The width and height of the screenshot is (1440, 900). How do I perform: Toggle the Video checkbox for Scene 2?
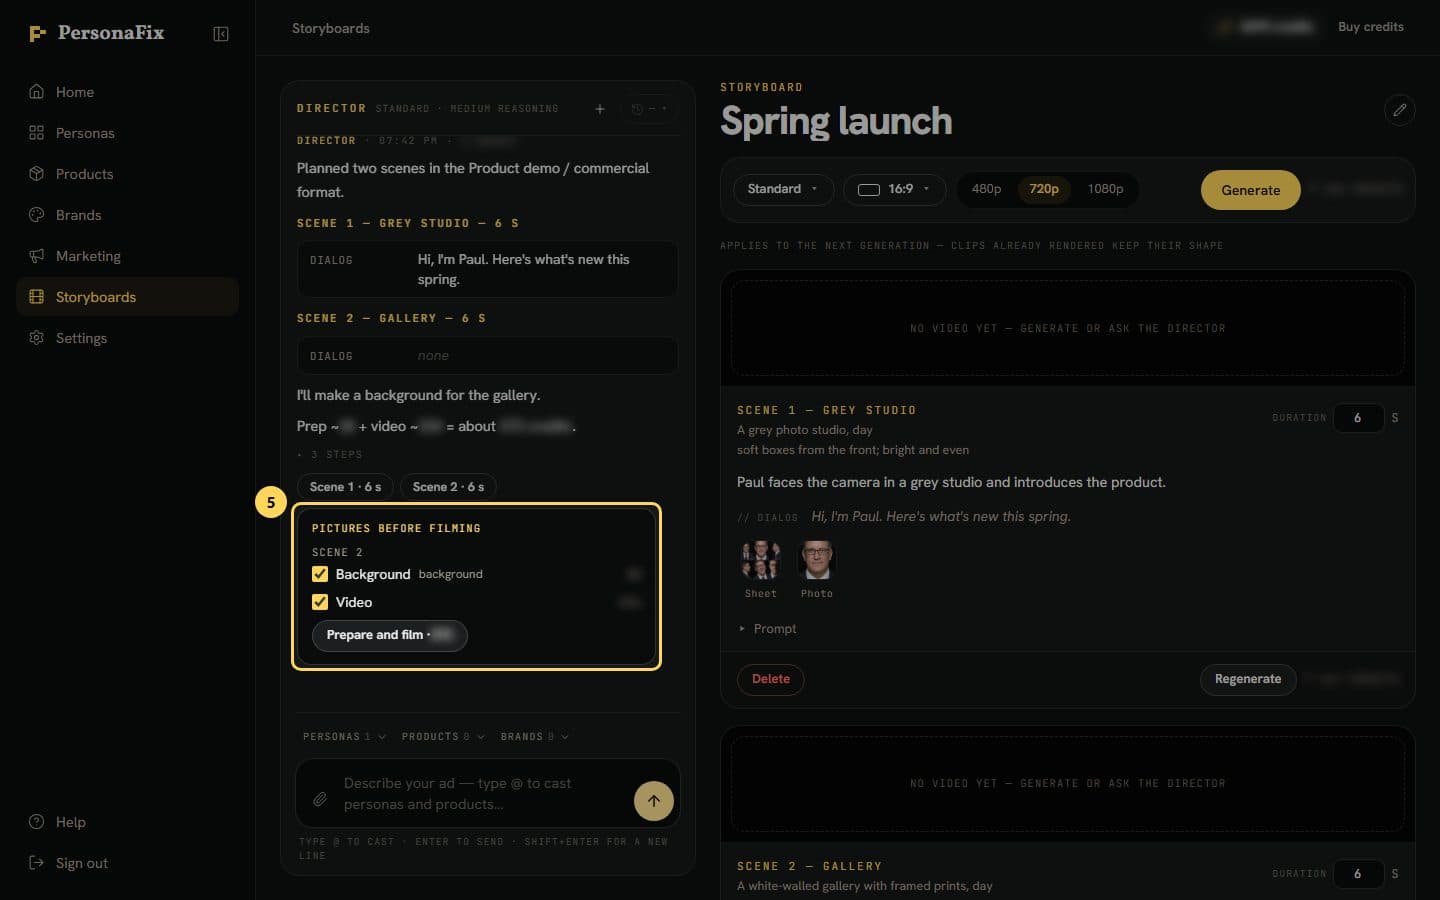(320, 602)
